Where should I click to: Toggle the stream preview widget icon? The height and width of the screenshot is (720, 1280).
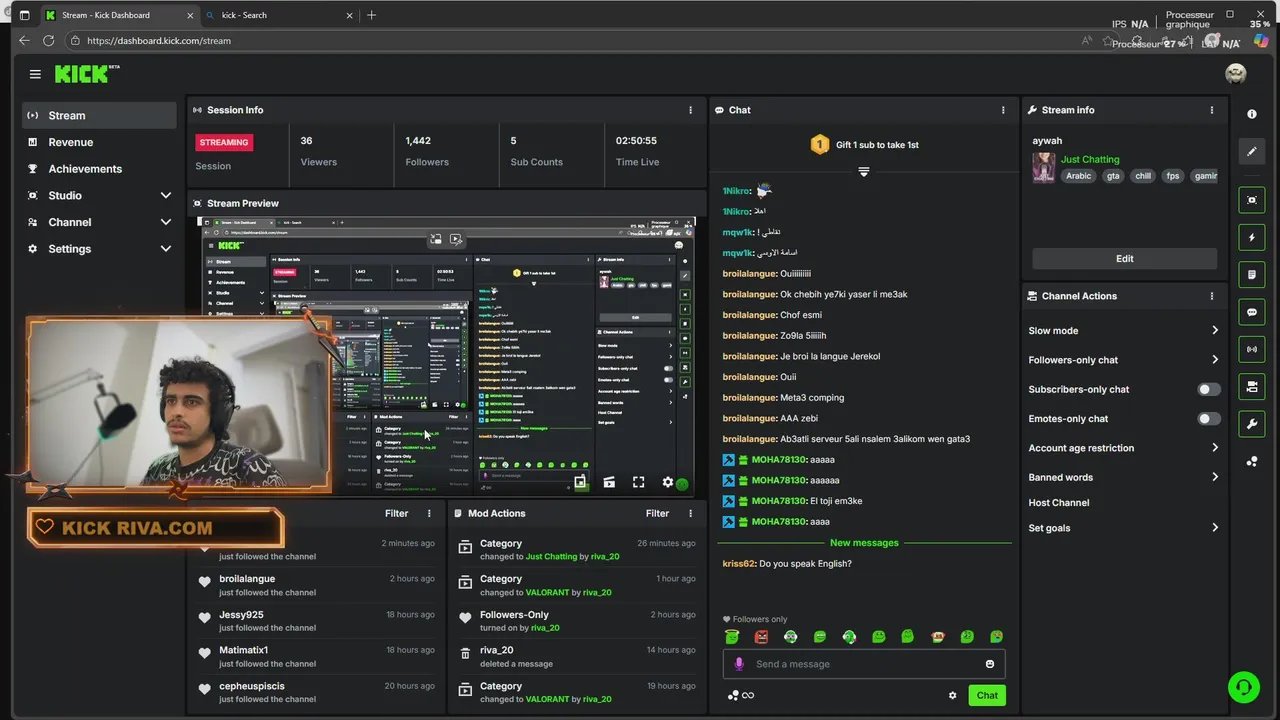[1252, 200]
